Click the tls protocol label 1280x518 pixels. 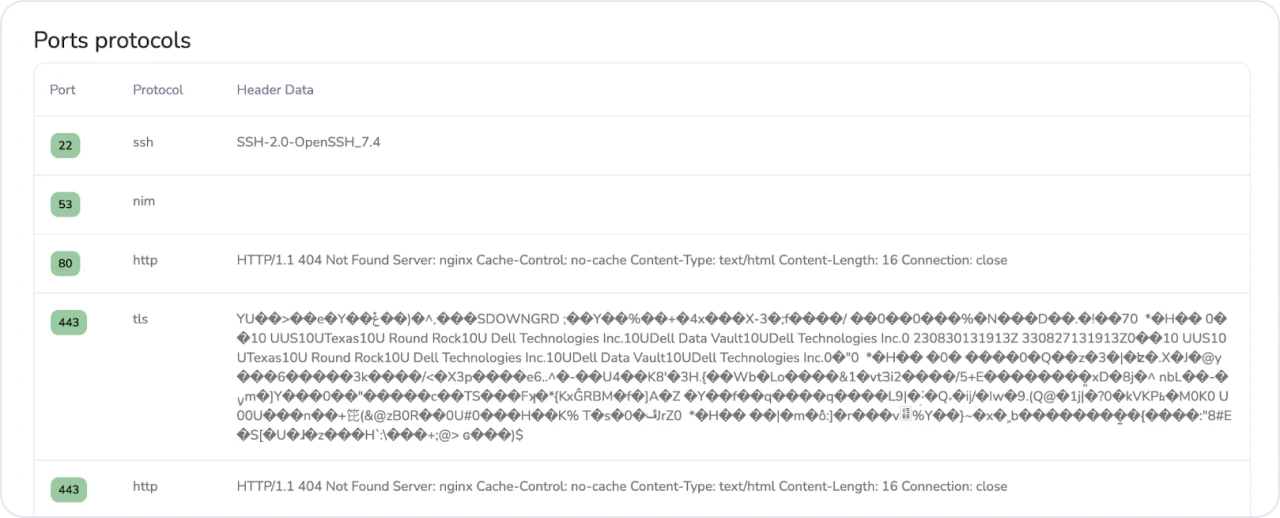coord(140,319)
